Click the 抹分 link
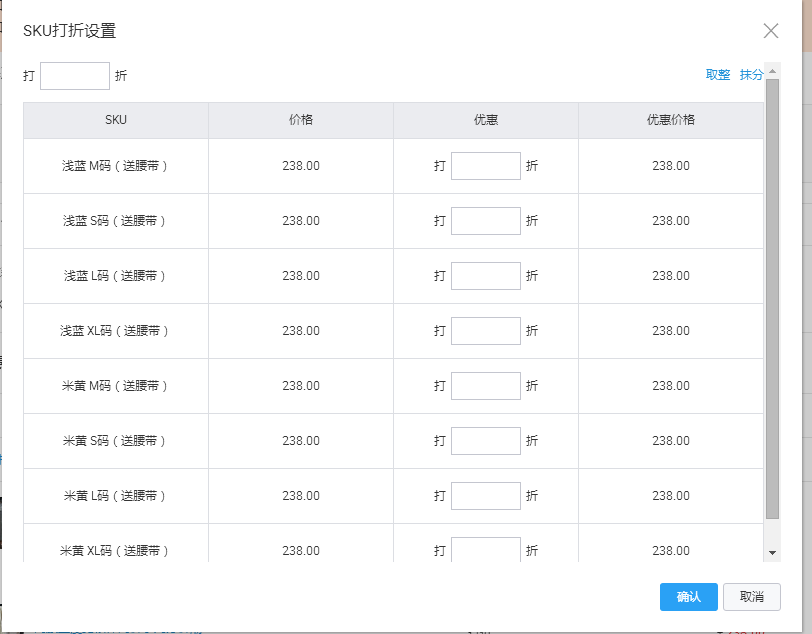The height and width of the screenshot is (634, 812). (x=751, y=75)
